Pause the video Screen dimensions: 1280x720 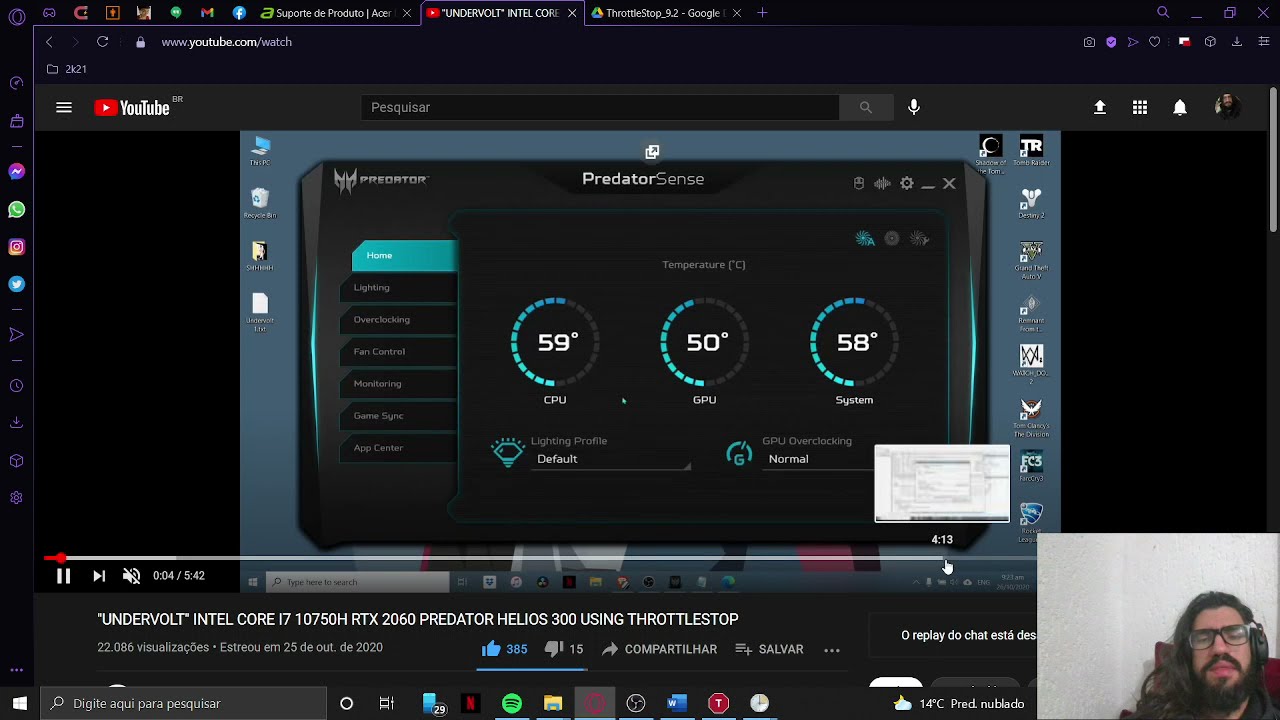(63, 576)
